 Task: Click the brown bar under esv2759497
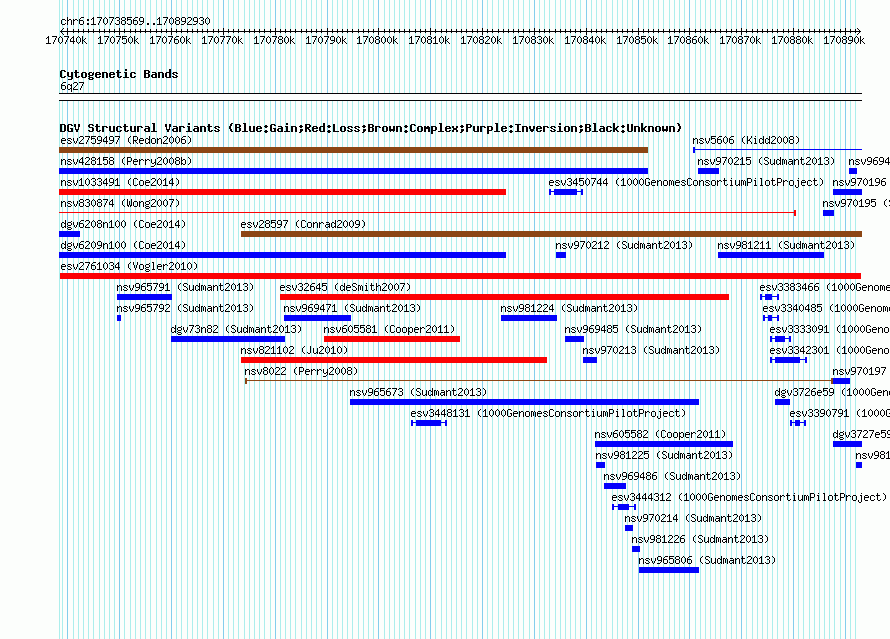coord(354,150)
